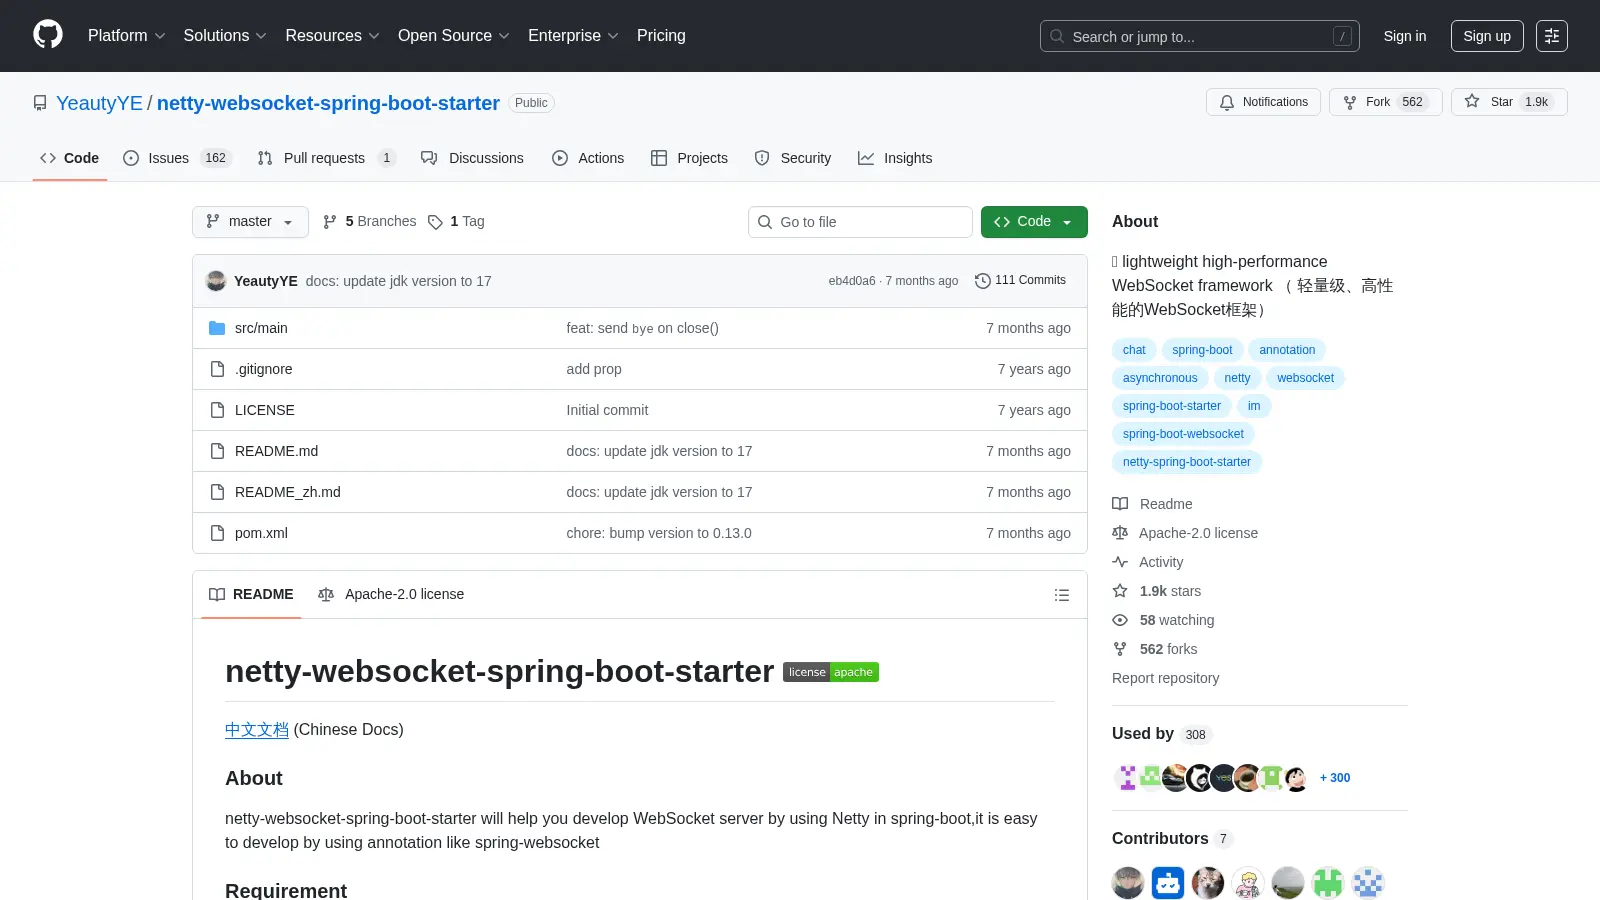
Task: Click Report repository
Action: 1165,678
